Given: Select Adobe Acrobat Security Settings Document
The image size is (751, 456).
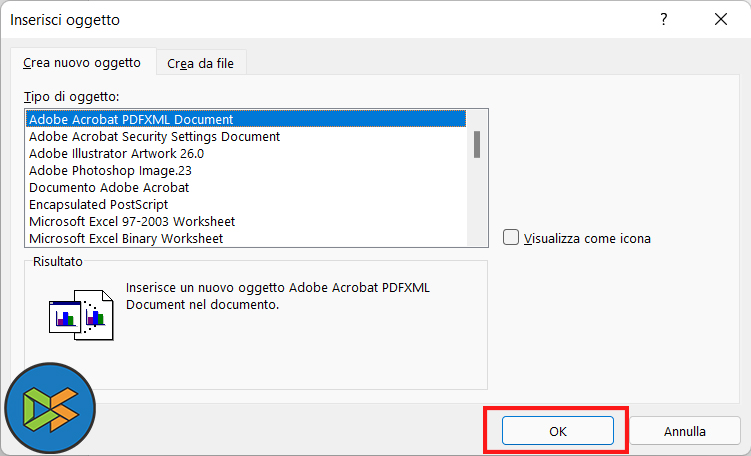Looking at the screenshot, I should pyautogui.click(x=154, y=136).
